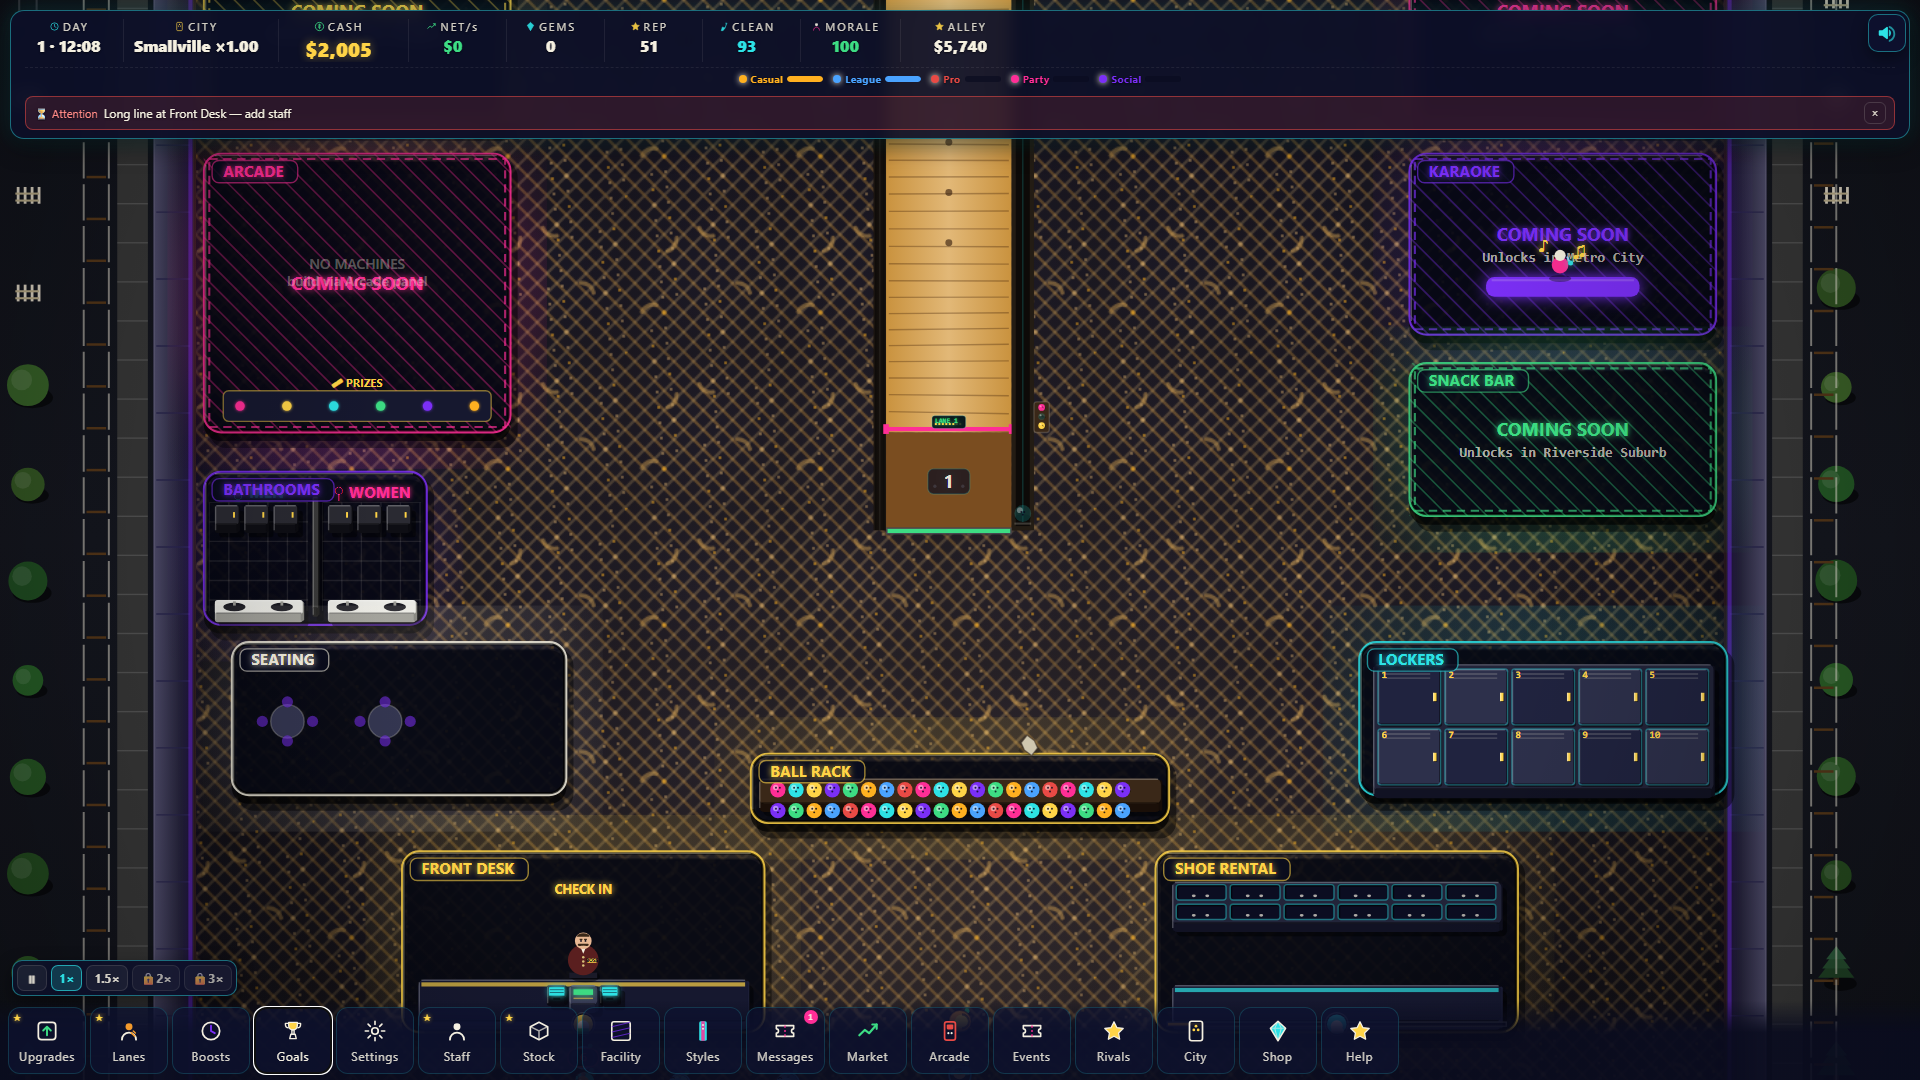Open Messages with one unread

[785, 1041]
